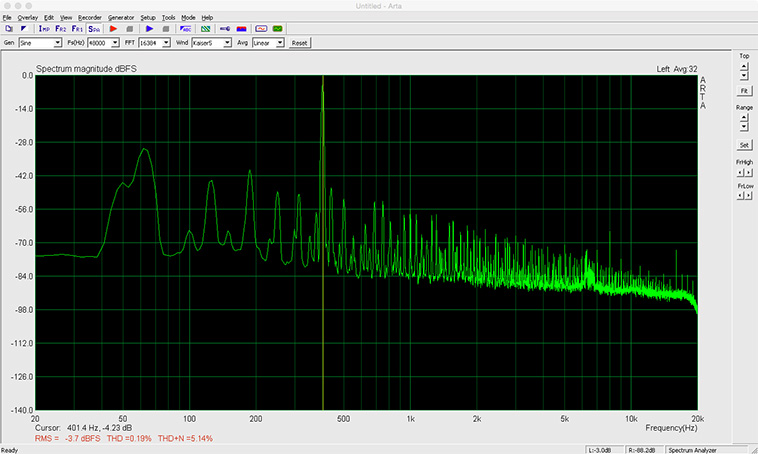
Task: Open the Fs(Hz) sampling rate dropdown
Action: pos(103,43)
